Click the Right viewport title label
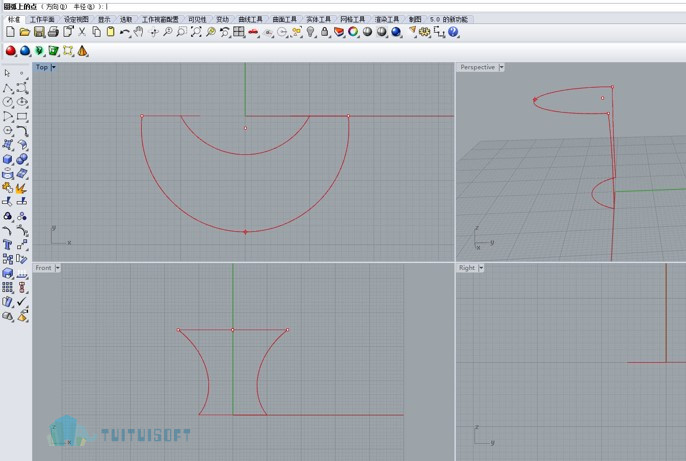This screenshot has height=461, width=686. [467, 268]
